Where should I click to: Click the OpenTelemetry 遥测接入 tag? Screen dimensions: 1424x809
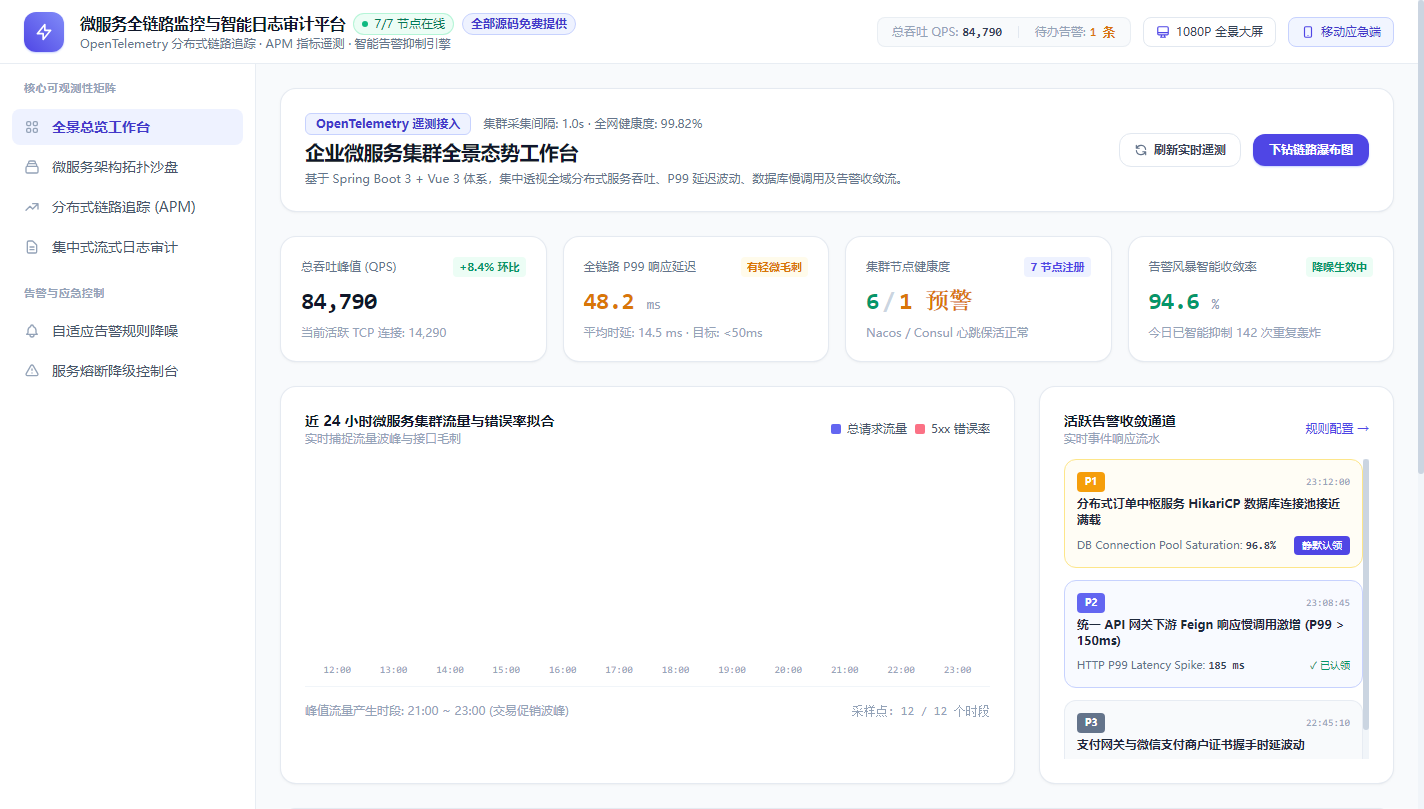click(x=388, y=124)
